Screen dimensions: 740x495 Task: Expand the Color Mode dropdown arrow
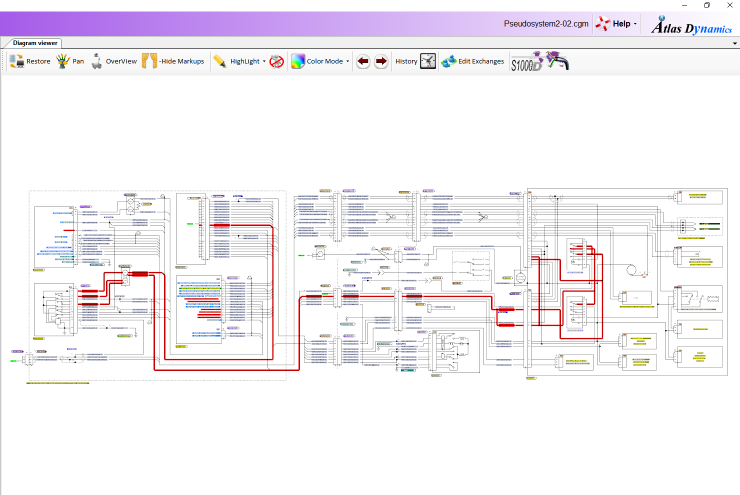[x=348, y=61]
